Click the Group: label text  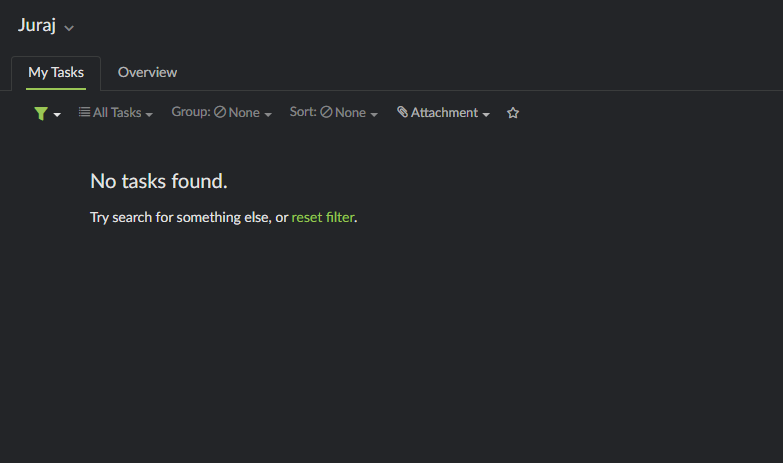click(191, 112)
